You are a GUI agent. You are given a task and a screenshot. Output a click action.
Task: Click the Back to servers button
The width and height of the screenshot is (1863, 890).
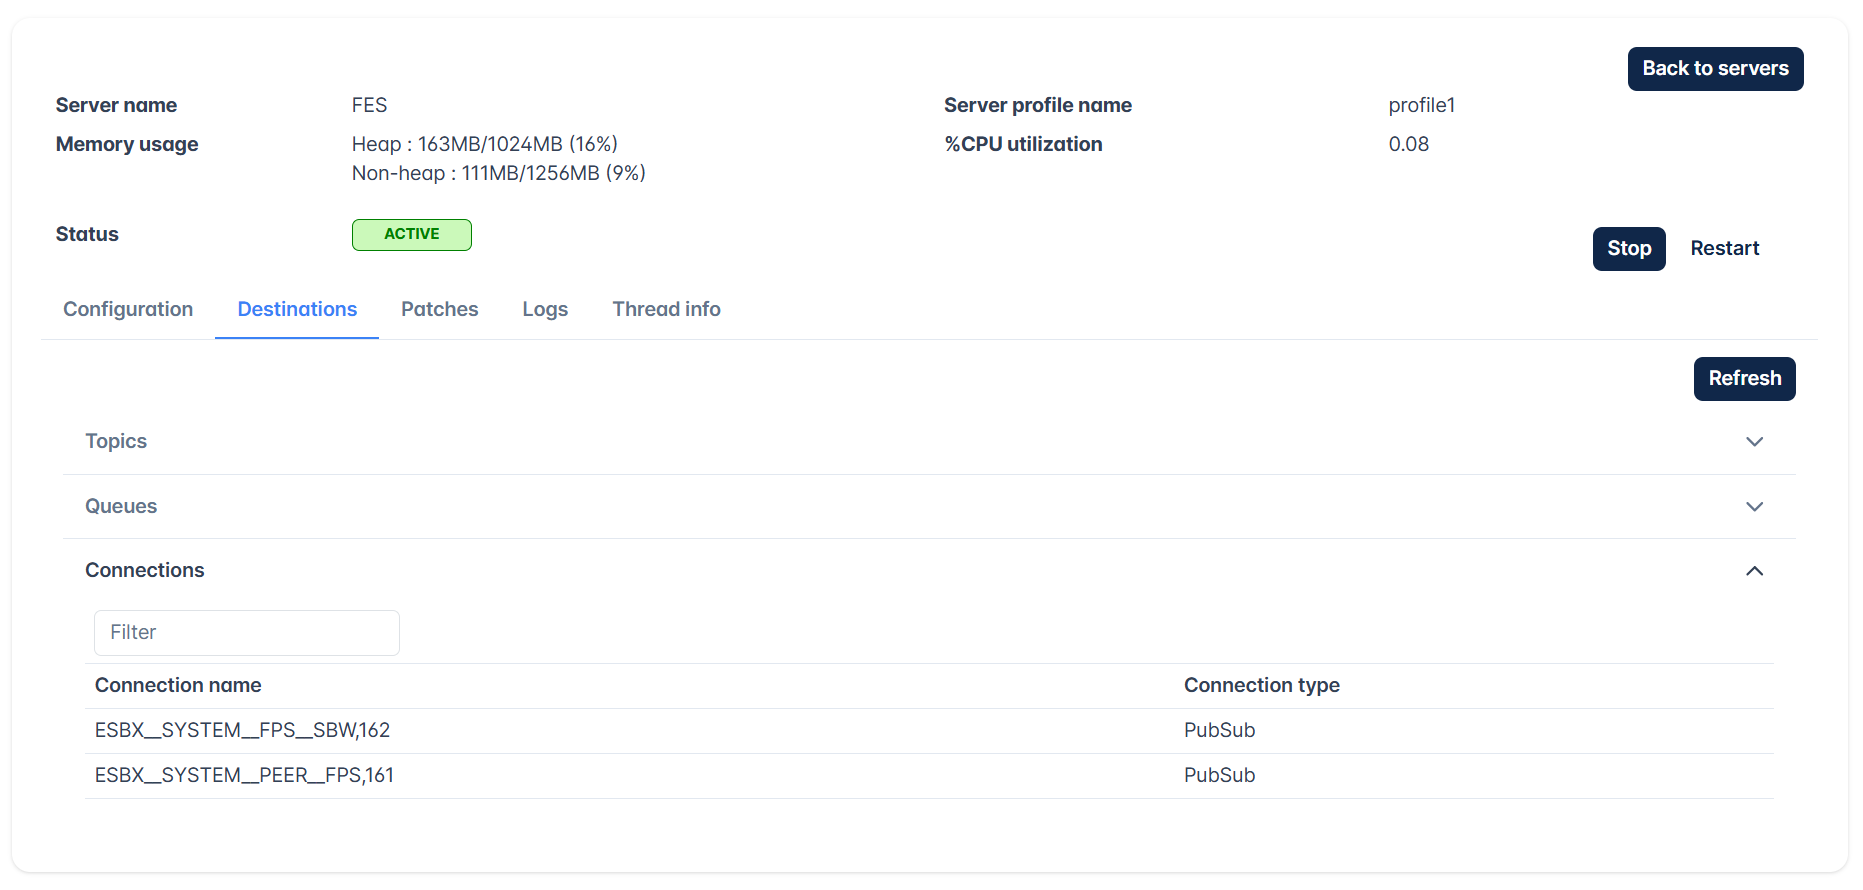tap(1716, 69)
